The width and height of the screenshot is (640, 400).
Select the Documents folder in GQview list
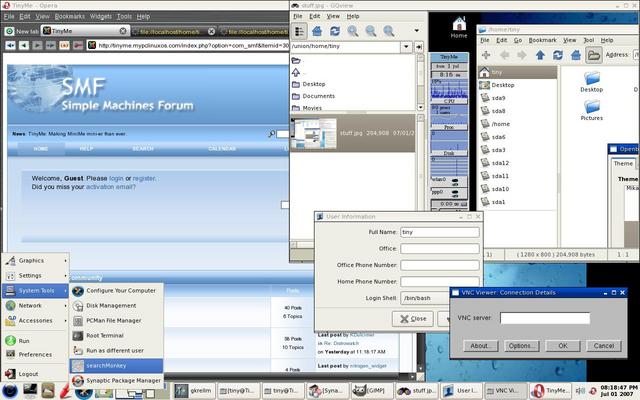click(318, 96)
